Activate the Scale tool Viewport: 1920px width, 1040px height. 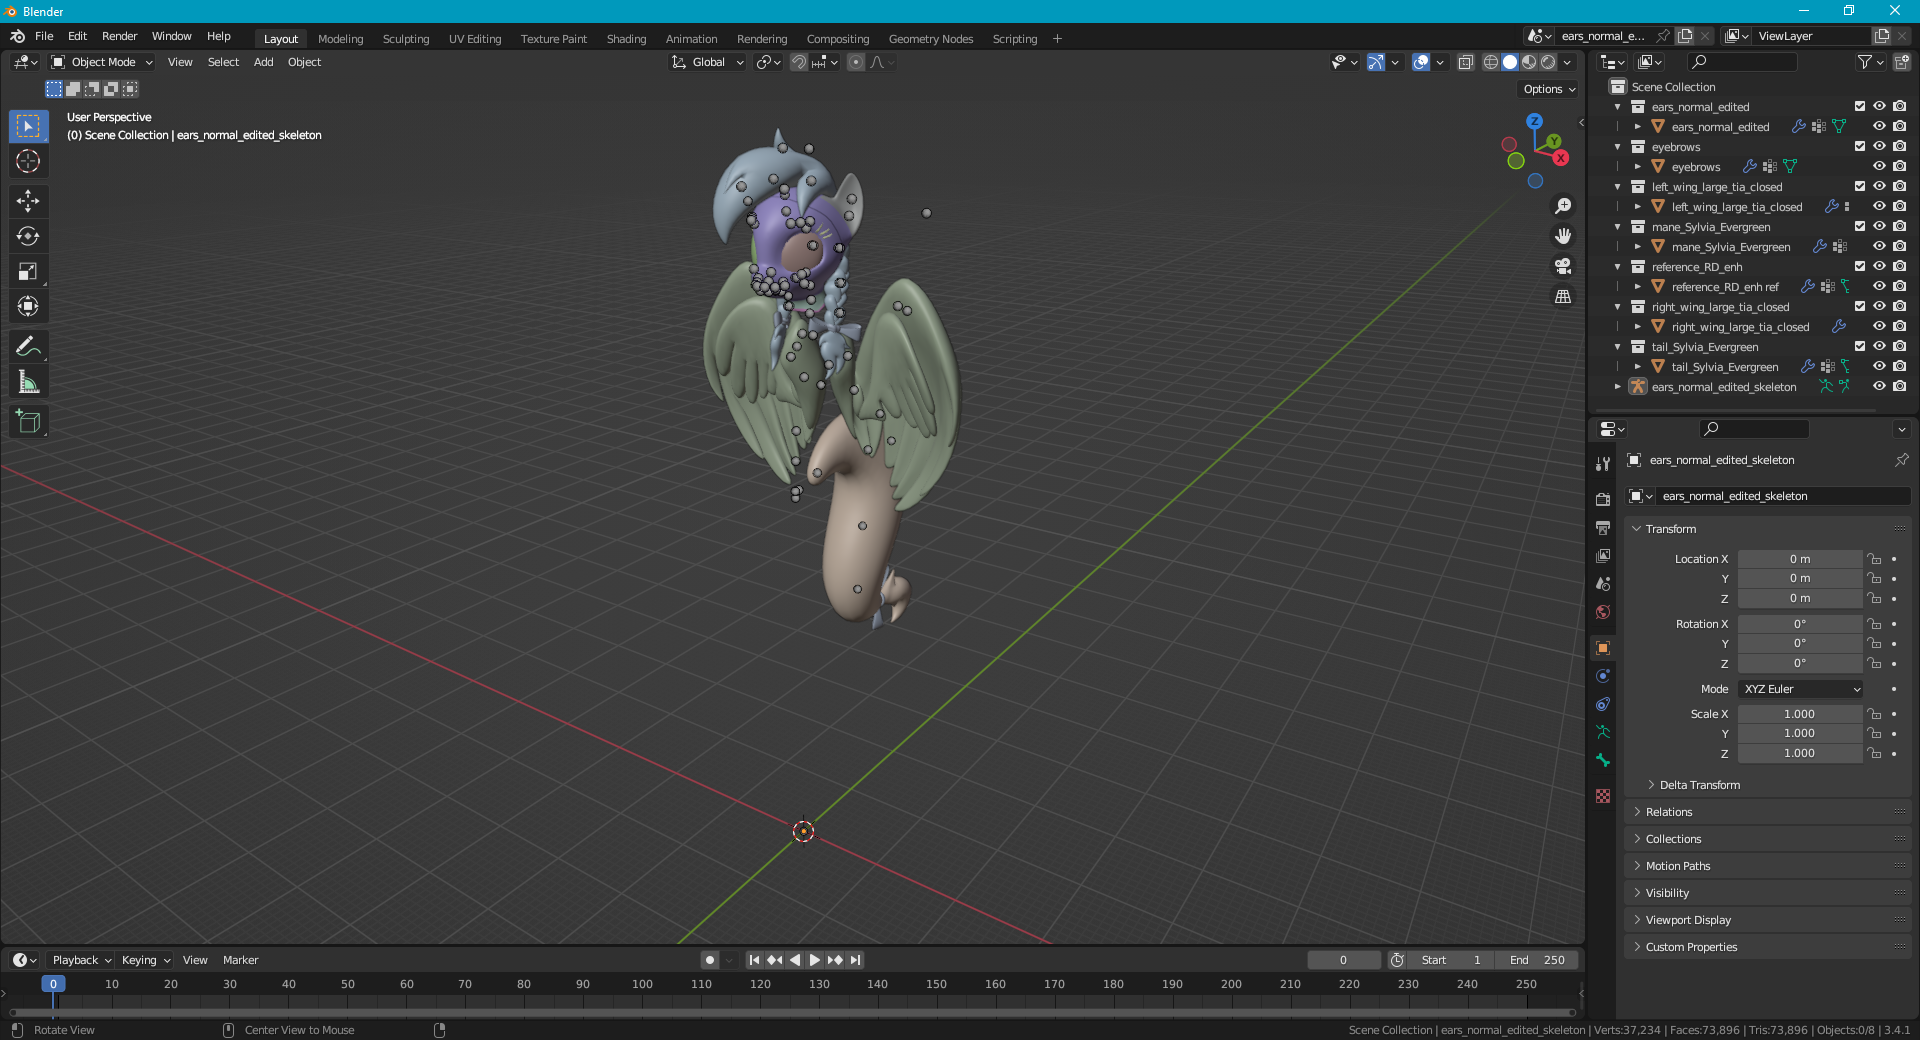coord(28,271)
